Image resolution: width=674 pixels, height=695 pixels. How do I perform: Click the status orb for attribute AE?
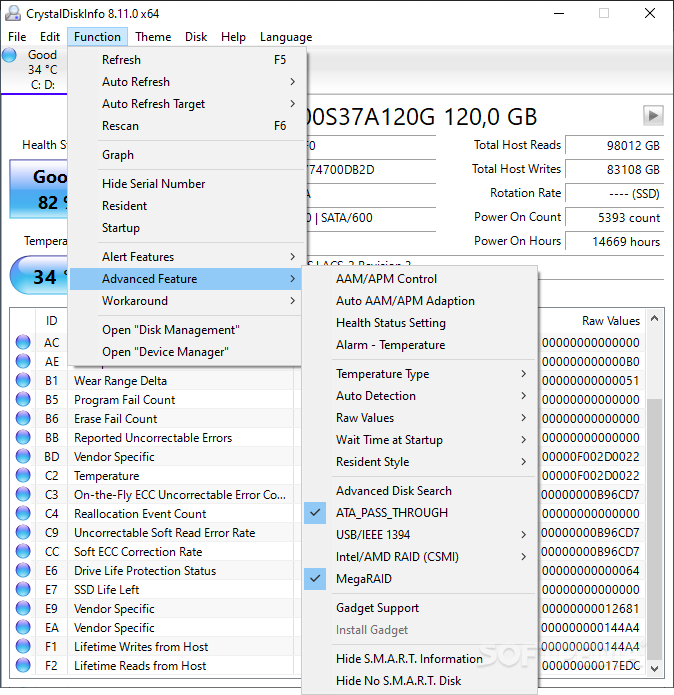coord(23,361)
